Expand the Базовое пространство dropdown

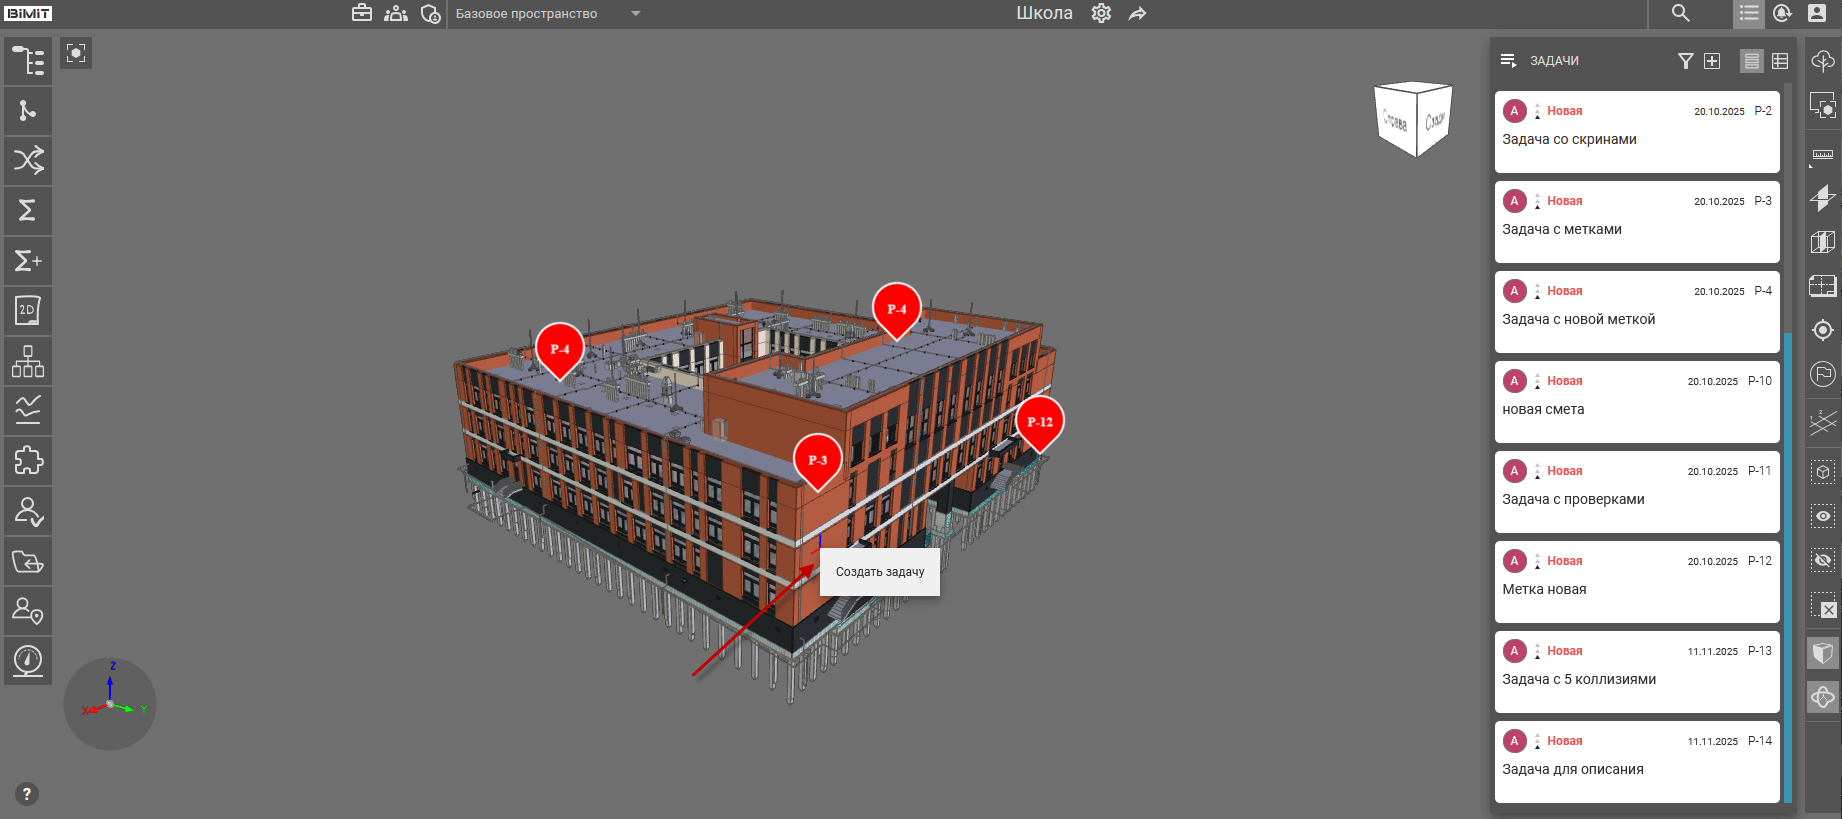pyautogui.click(x=635, y=14)
